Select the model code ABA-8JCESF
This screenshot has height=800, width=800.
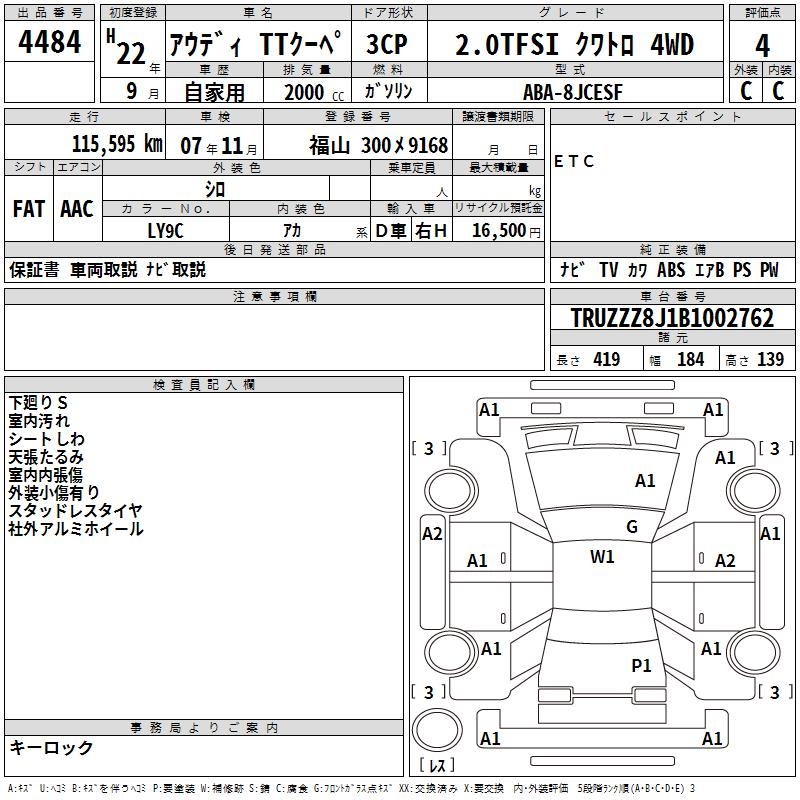572,91
